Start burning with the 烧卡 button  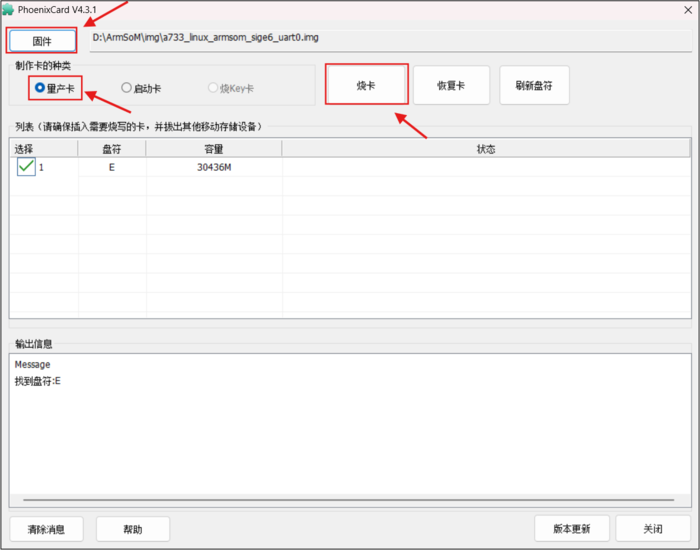(366, 85)
